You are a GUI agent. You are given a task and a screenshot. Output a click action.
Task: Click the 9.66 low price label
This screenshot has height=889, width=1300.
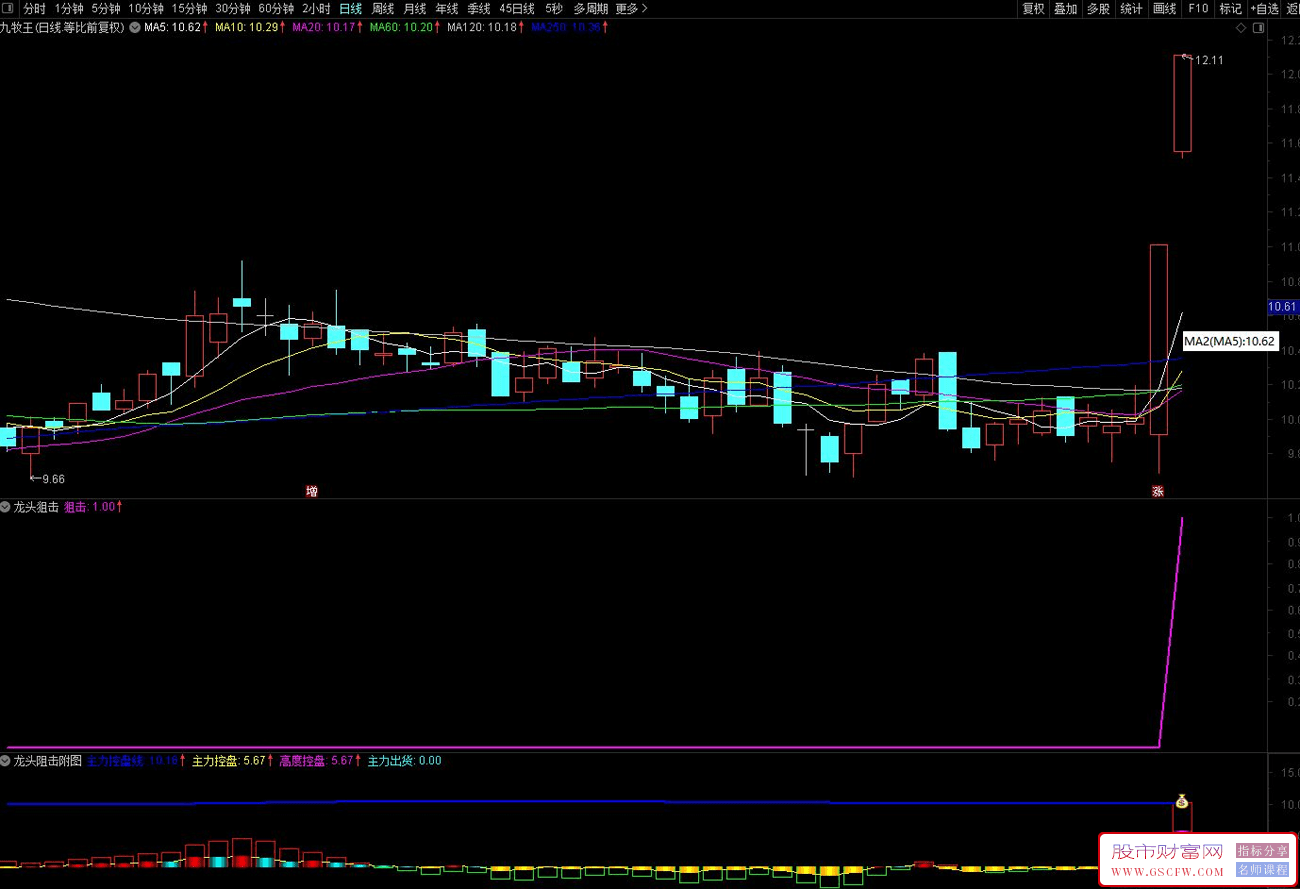53,479
